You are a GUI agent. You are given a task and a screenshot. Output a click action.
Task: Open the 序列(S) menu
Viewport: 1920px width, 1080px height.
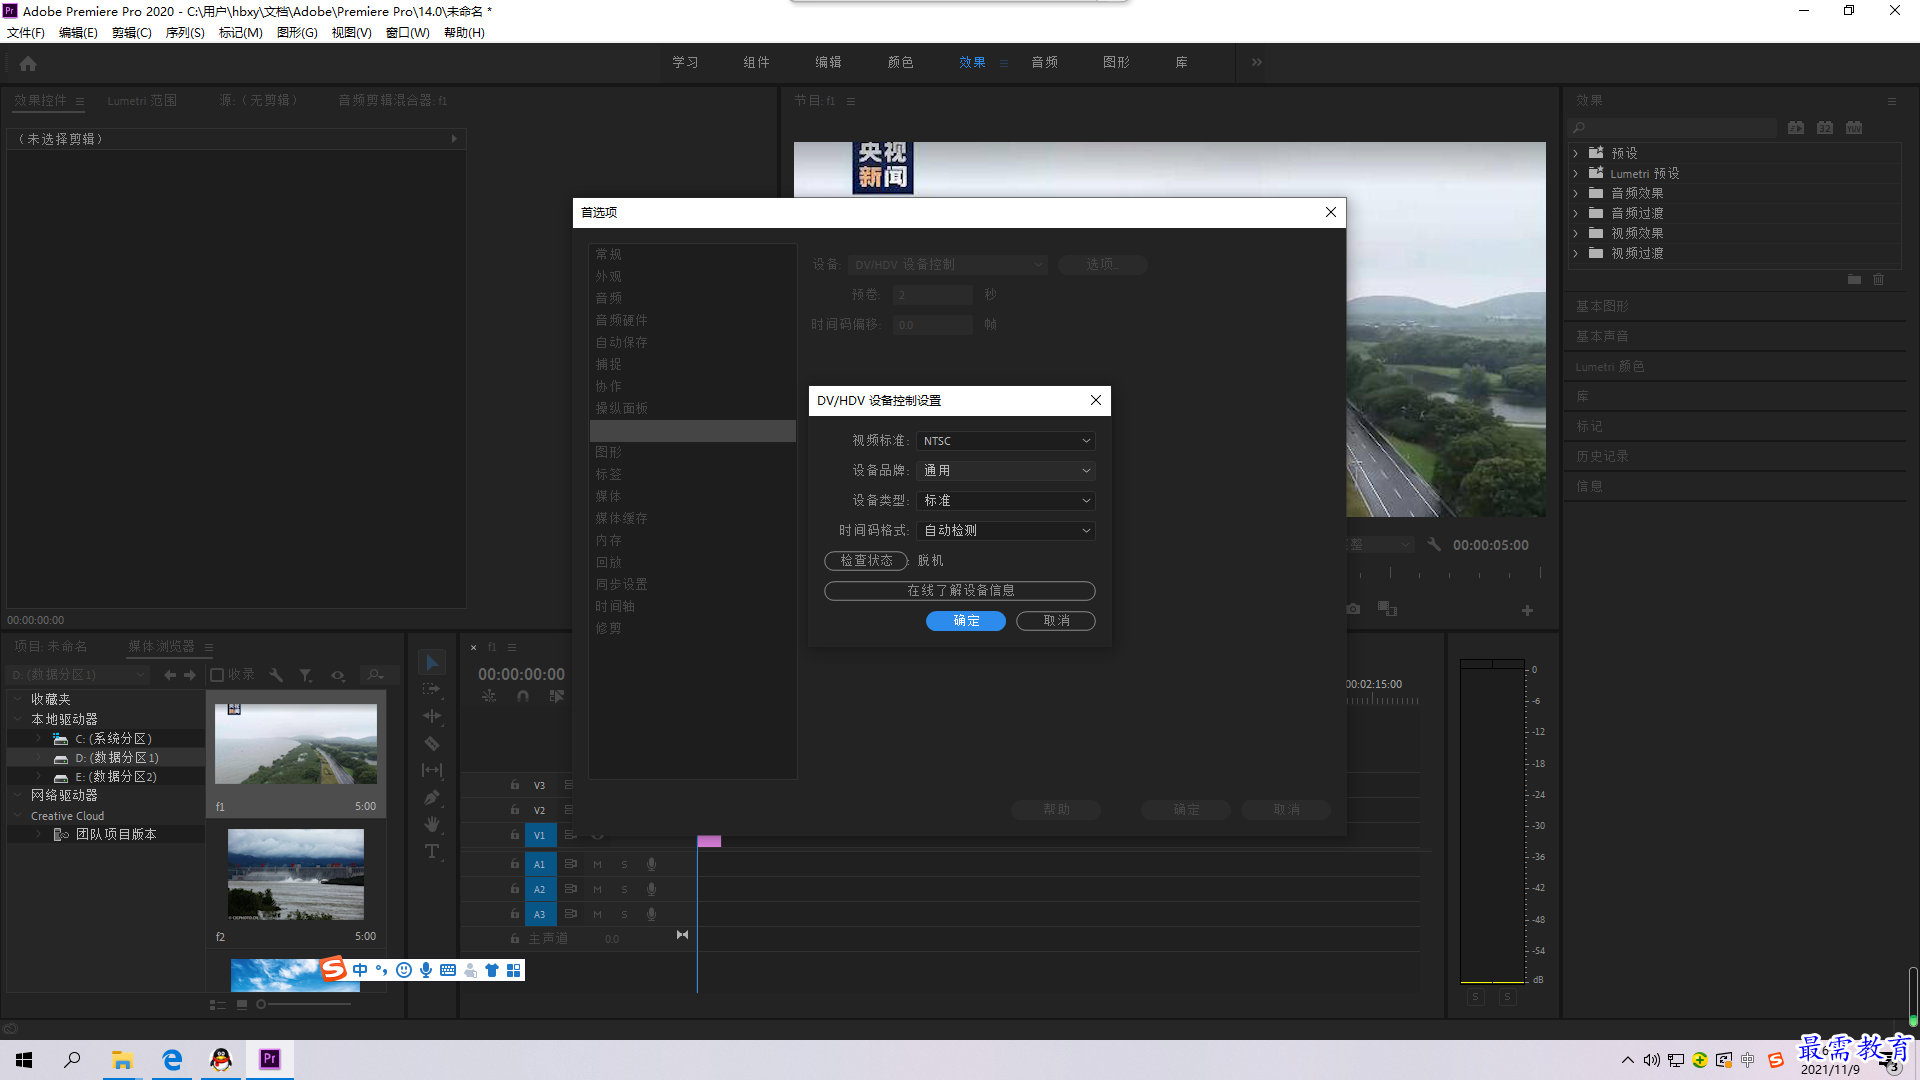click(185, 33)
